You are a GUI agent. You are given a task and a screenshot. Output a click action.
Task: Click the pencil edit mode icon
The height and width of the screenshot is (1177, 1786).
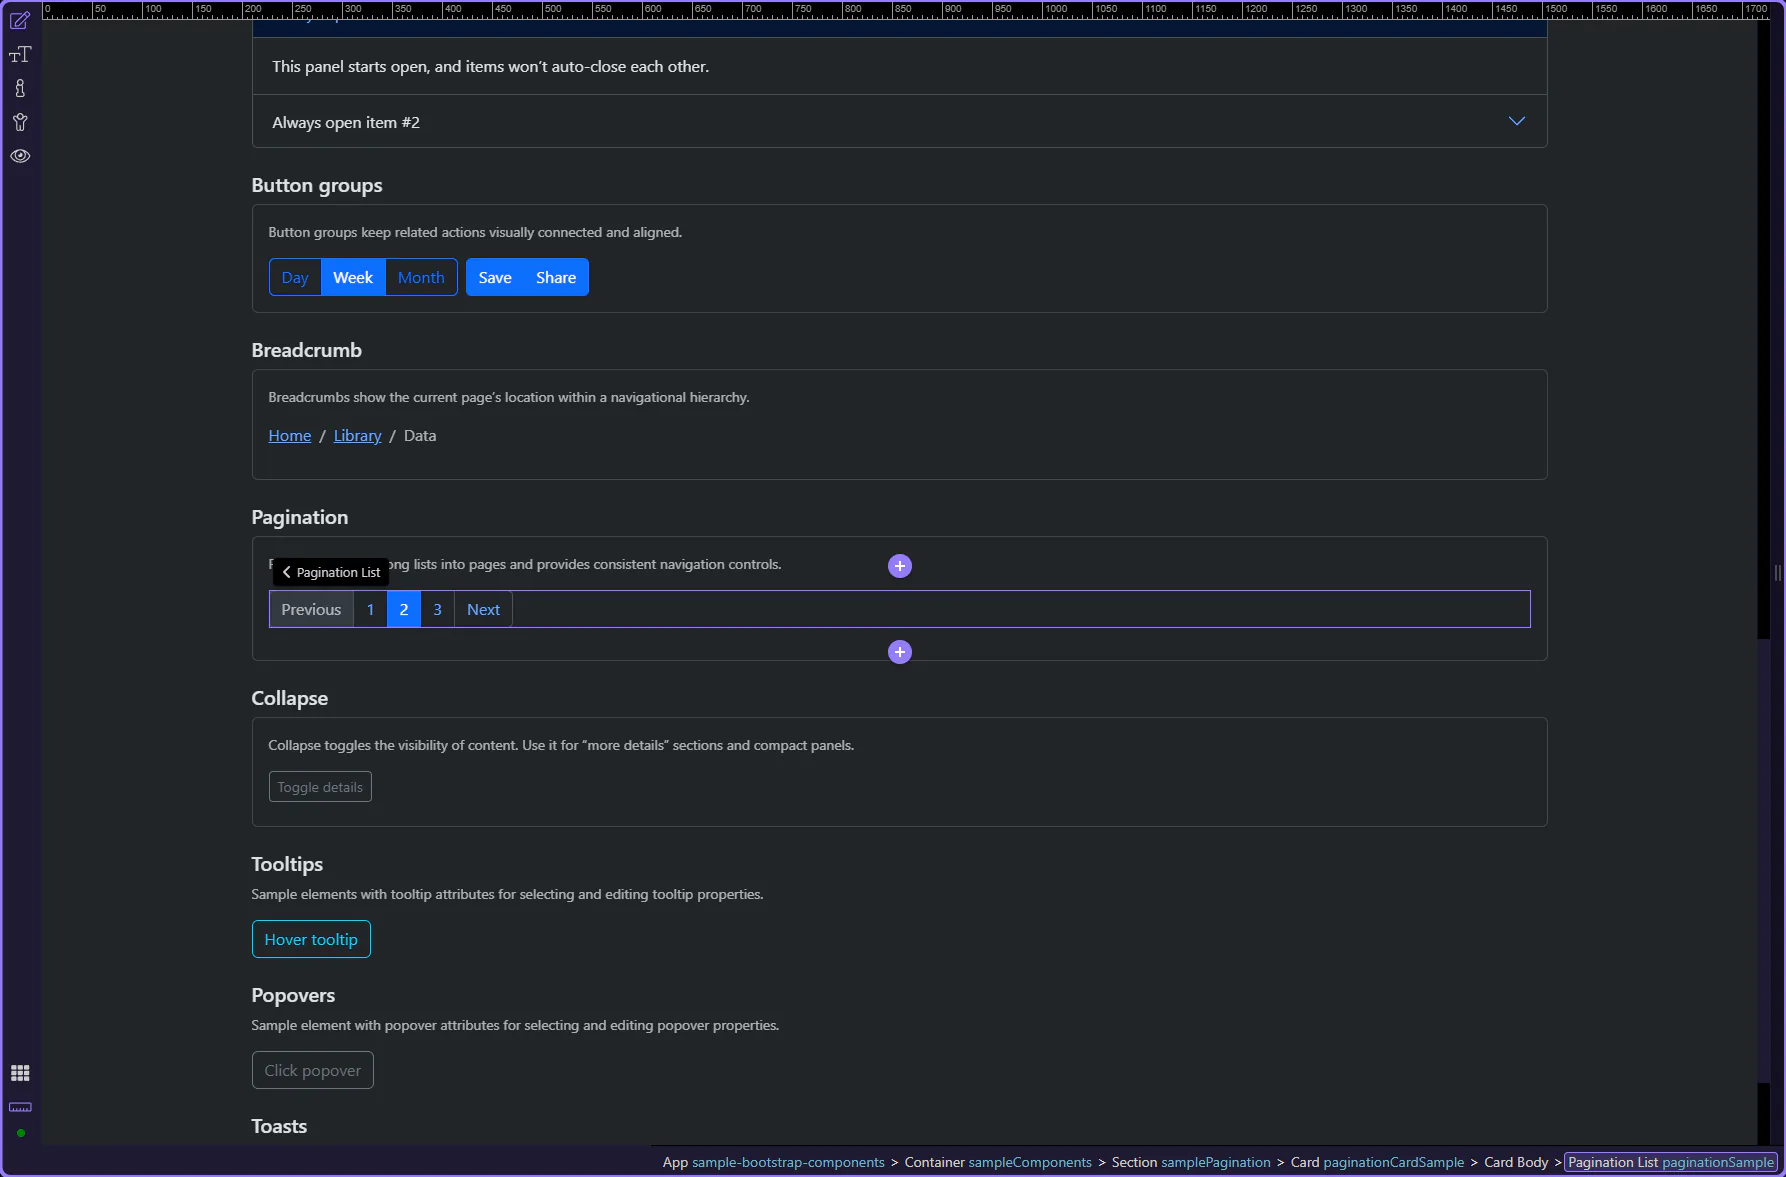(20, 21)
